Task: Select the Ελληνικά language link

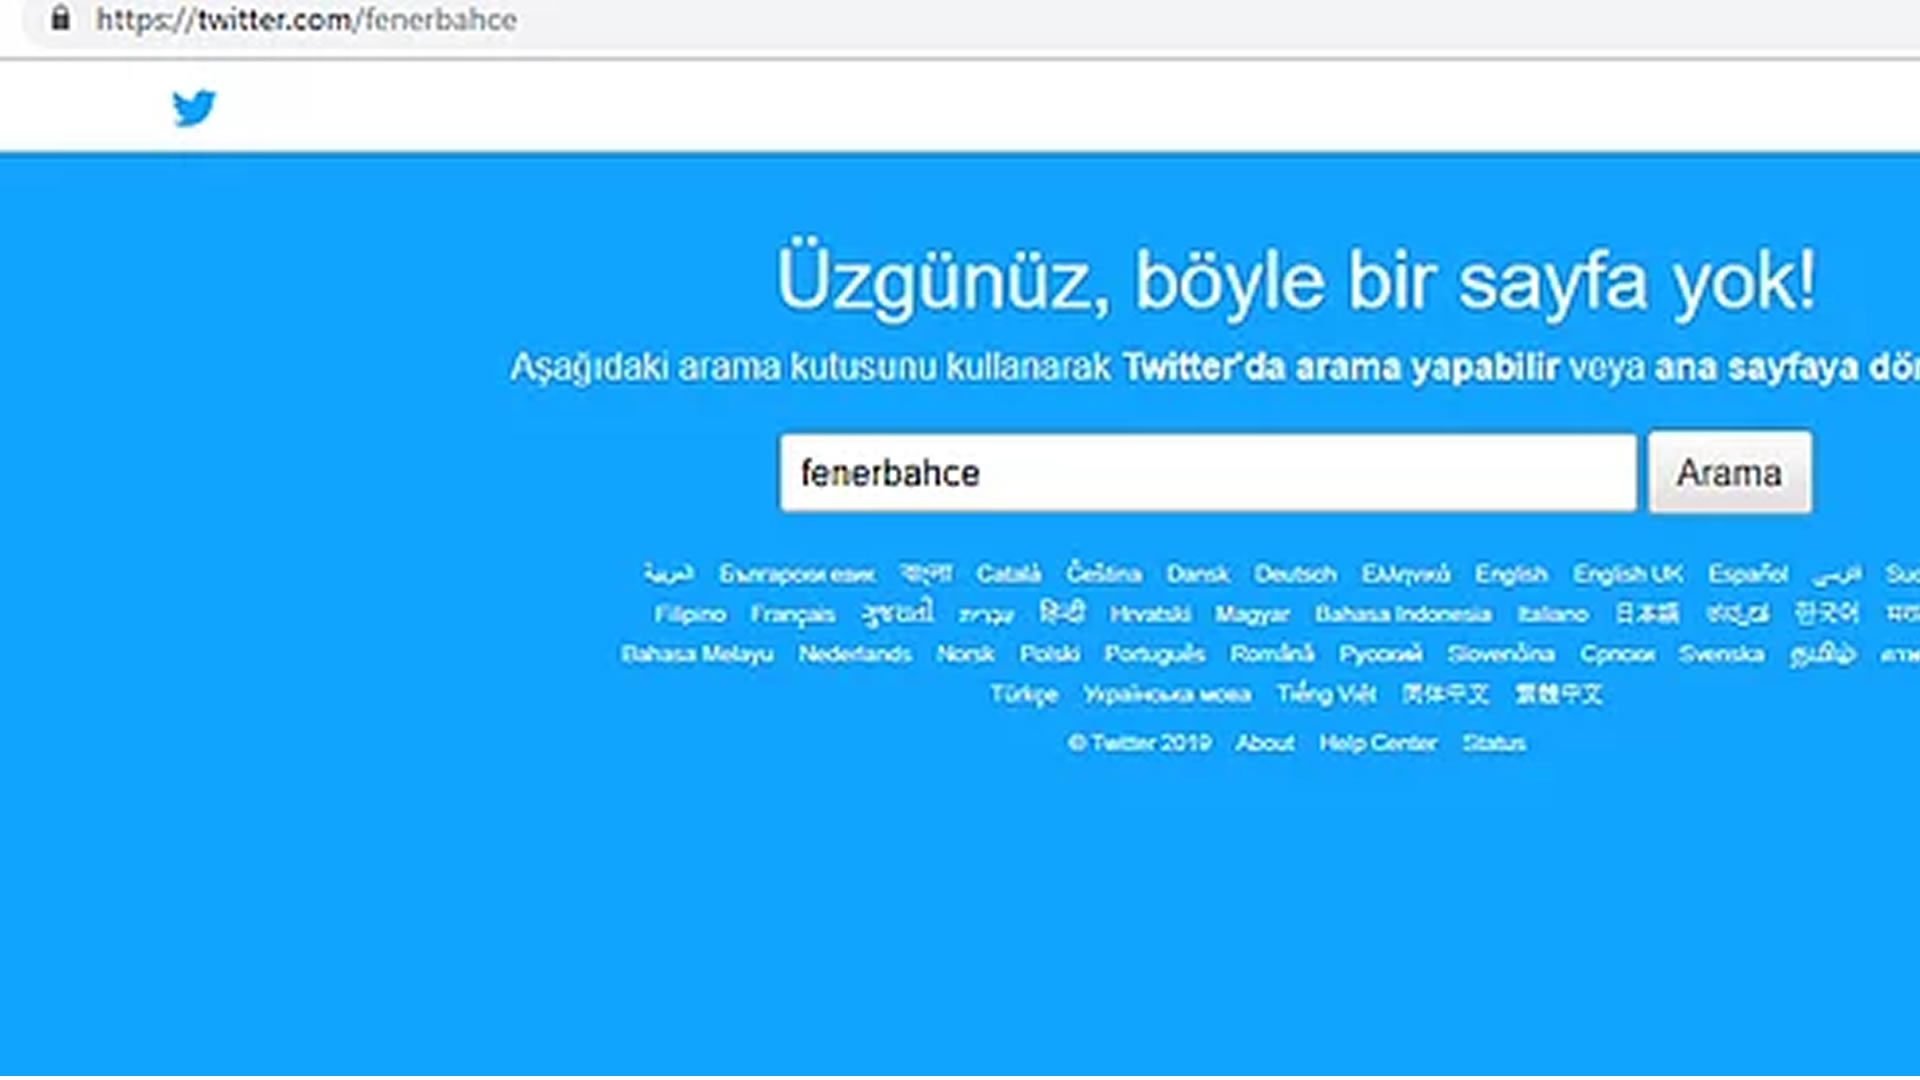Action: tap(1405, 574)
